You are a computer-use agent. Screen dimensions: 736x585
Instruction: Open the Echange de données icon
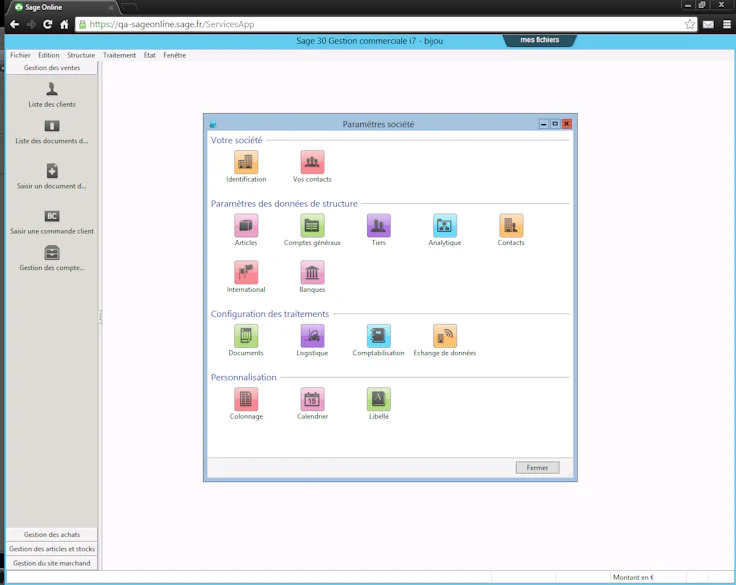pos(445,336)
